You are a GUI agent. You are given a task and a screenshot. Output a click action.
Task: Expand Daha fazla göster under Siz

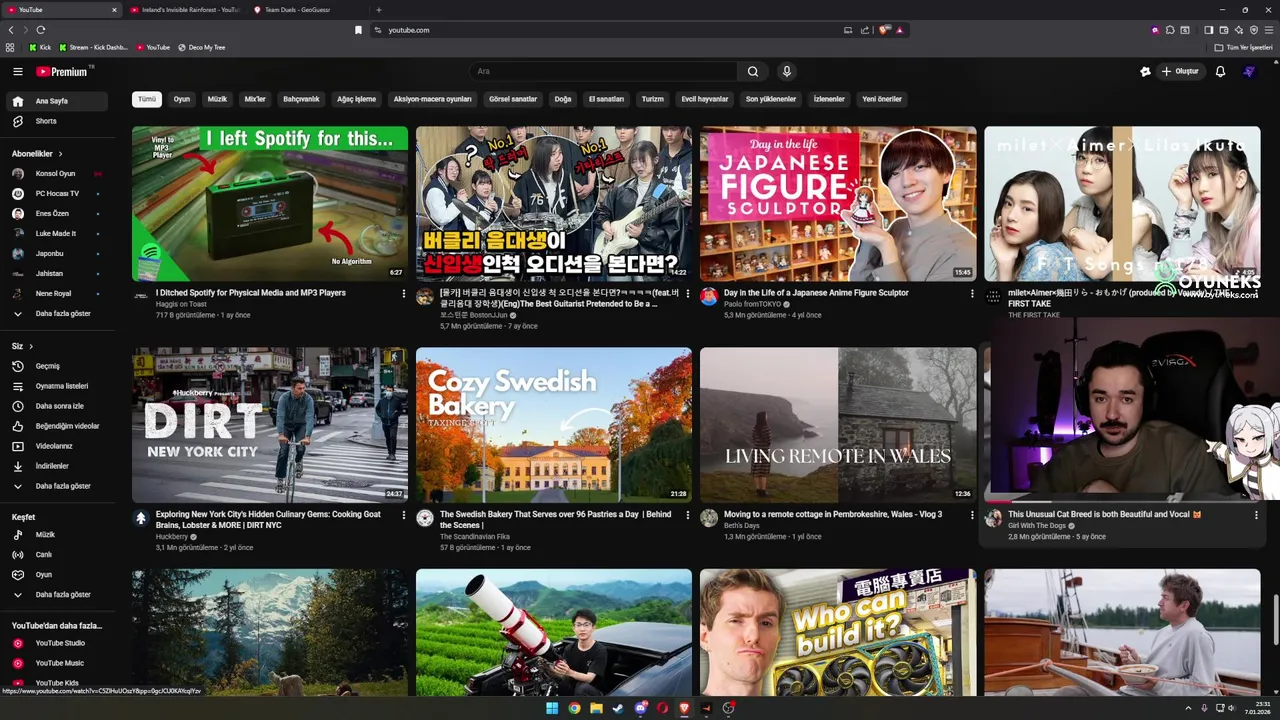[x=57, y=486]
